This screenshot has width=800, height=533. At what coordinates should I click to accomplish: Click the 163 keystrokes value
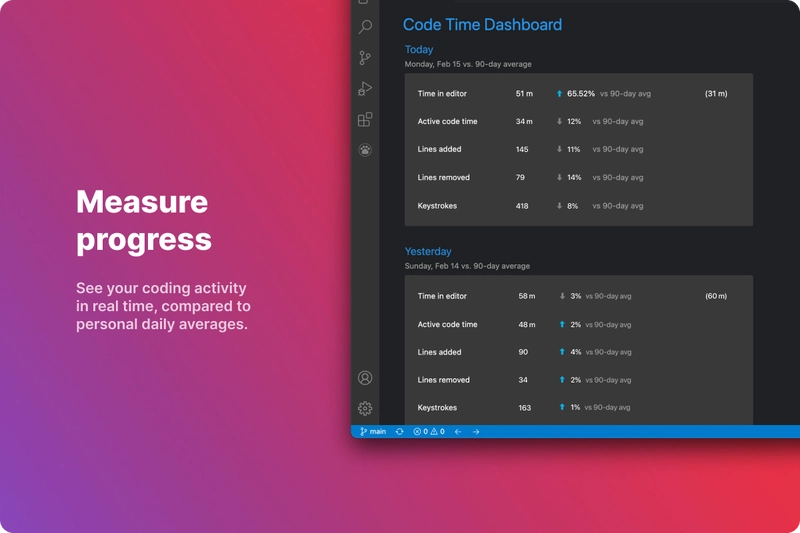pyautogui.click(x=524, y=408)
